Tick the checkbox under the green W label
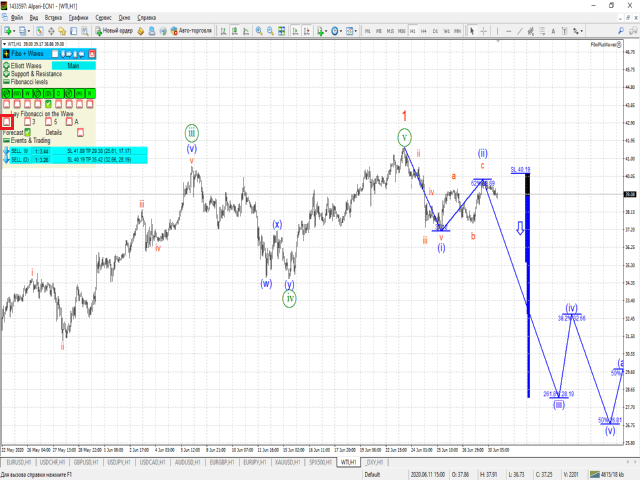 27,104
